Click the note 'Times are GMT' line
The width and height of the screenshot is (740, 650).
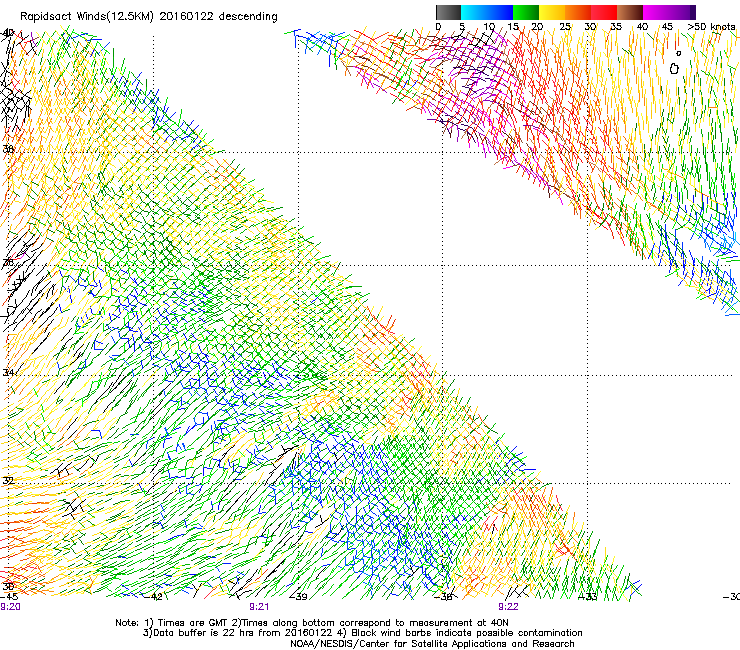pyautogui.click(x=312, y=623)
